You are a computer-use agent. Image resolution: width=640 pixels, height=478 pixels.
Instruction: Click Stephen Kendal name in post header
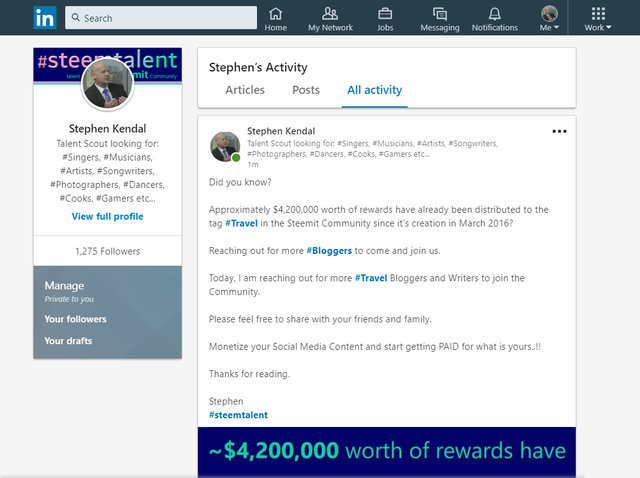tap(281, 131)
